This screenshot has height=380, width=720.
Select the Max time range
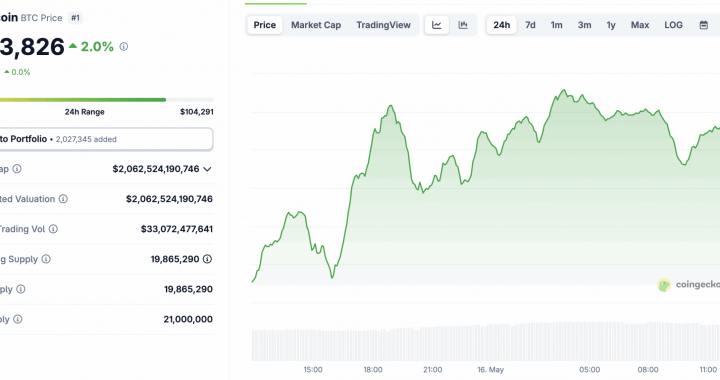pyautogui.click(x=640, y=25)
